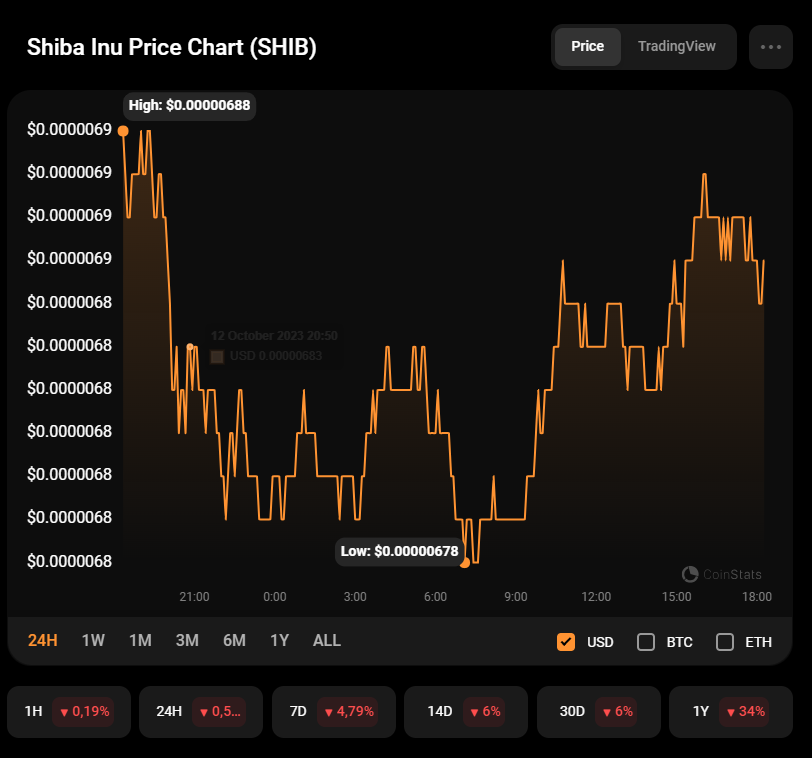Viewport: 812px width, 758px height.
Task: Click the 'USD 0.00000683' tooltip value
Action: [x=276, y=356]
